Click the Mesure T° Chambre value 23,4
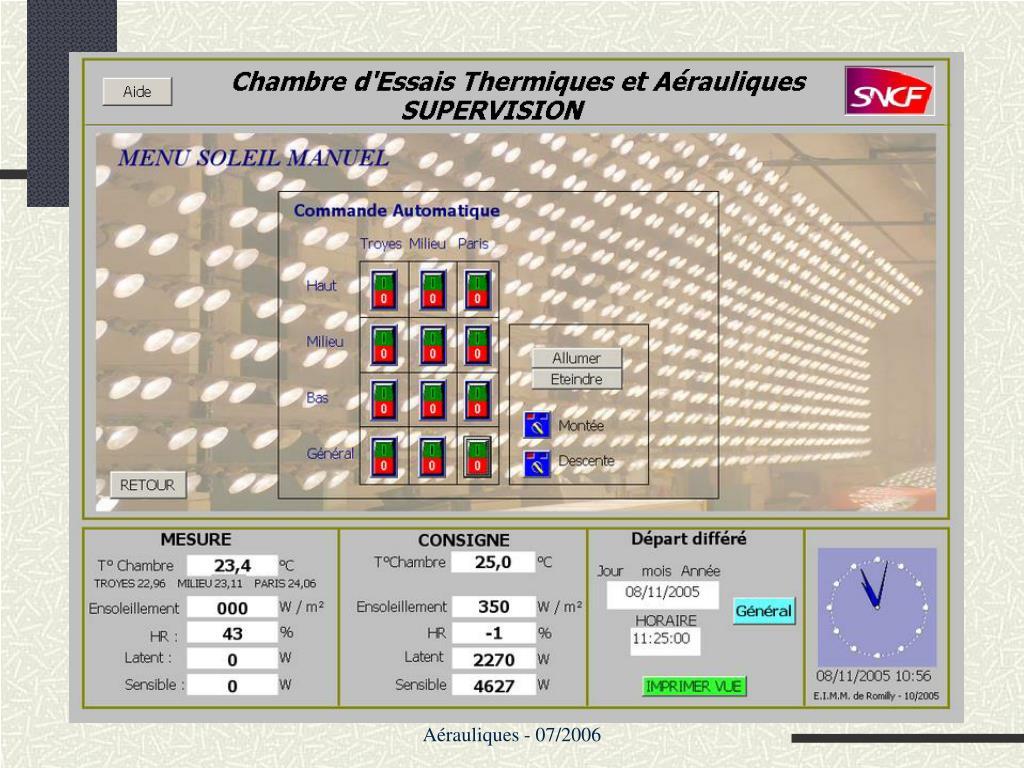1024x768 pixels. click(232, 566)
